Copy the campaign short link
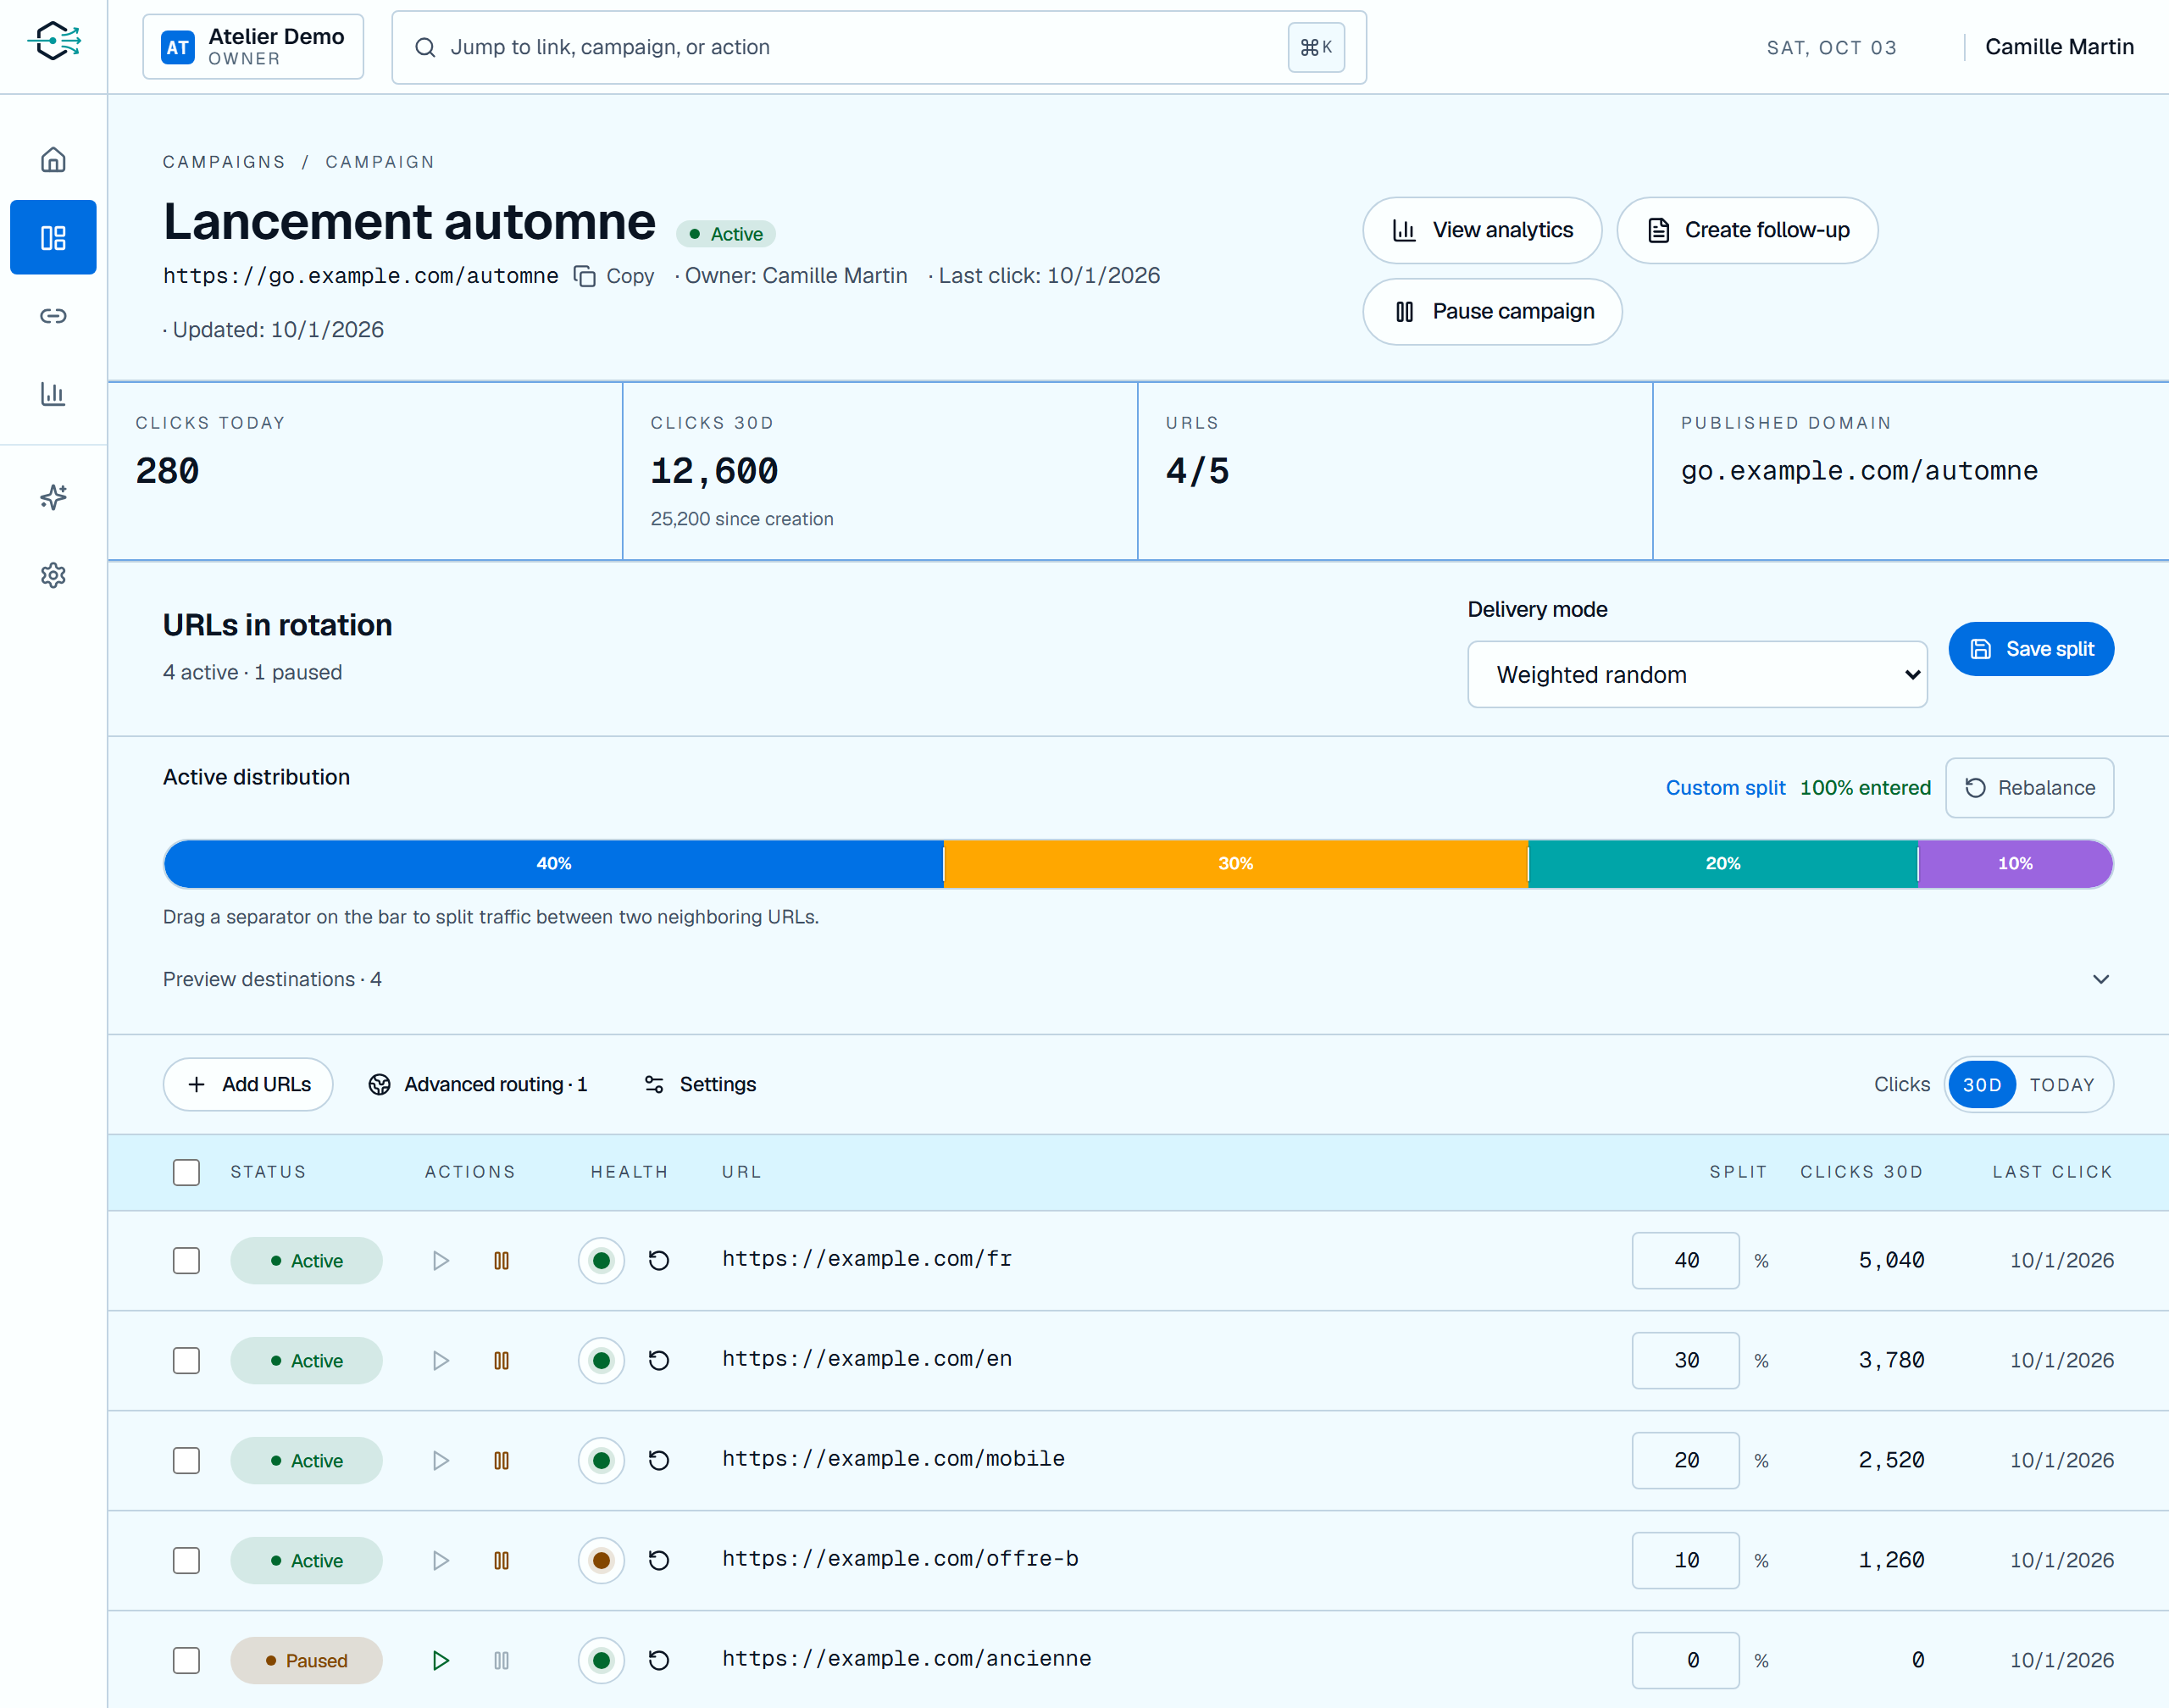2169x1708 pixels. click(x=614, y=276)
